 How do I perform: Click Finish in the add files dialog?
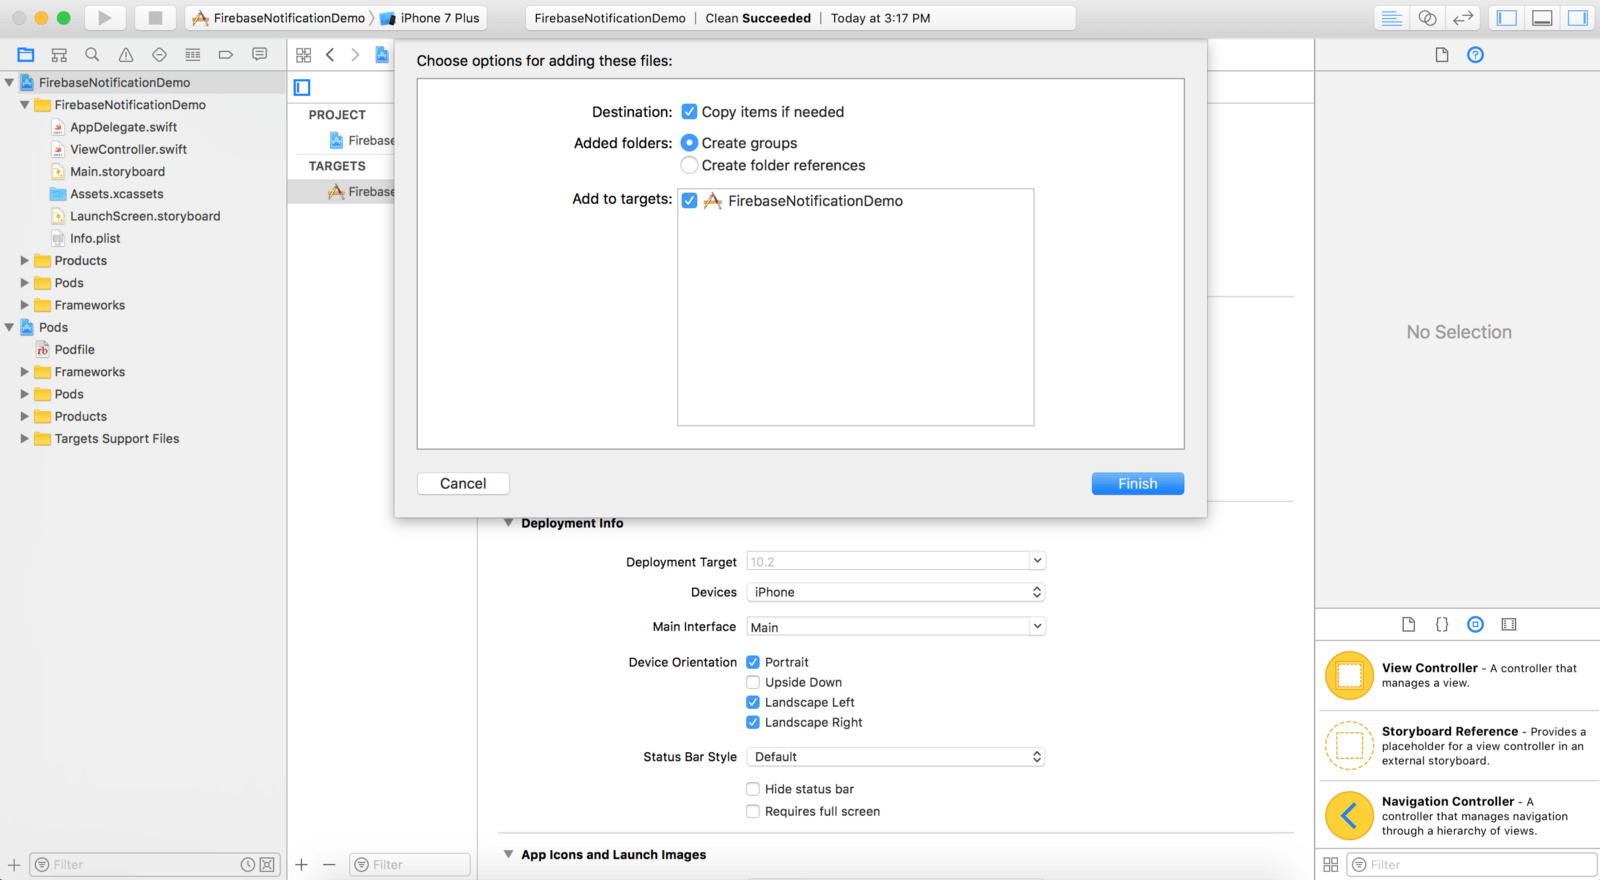(x=1138, y=483)
